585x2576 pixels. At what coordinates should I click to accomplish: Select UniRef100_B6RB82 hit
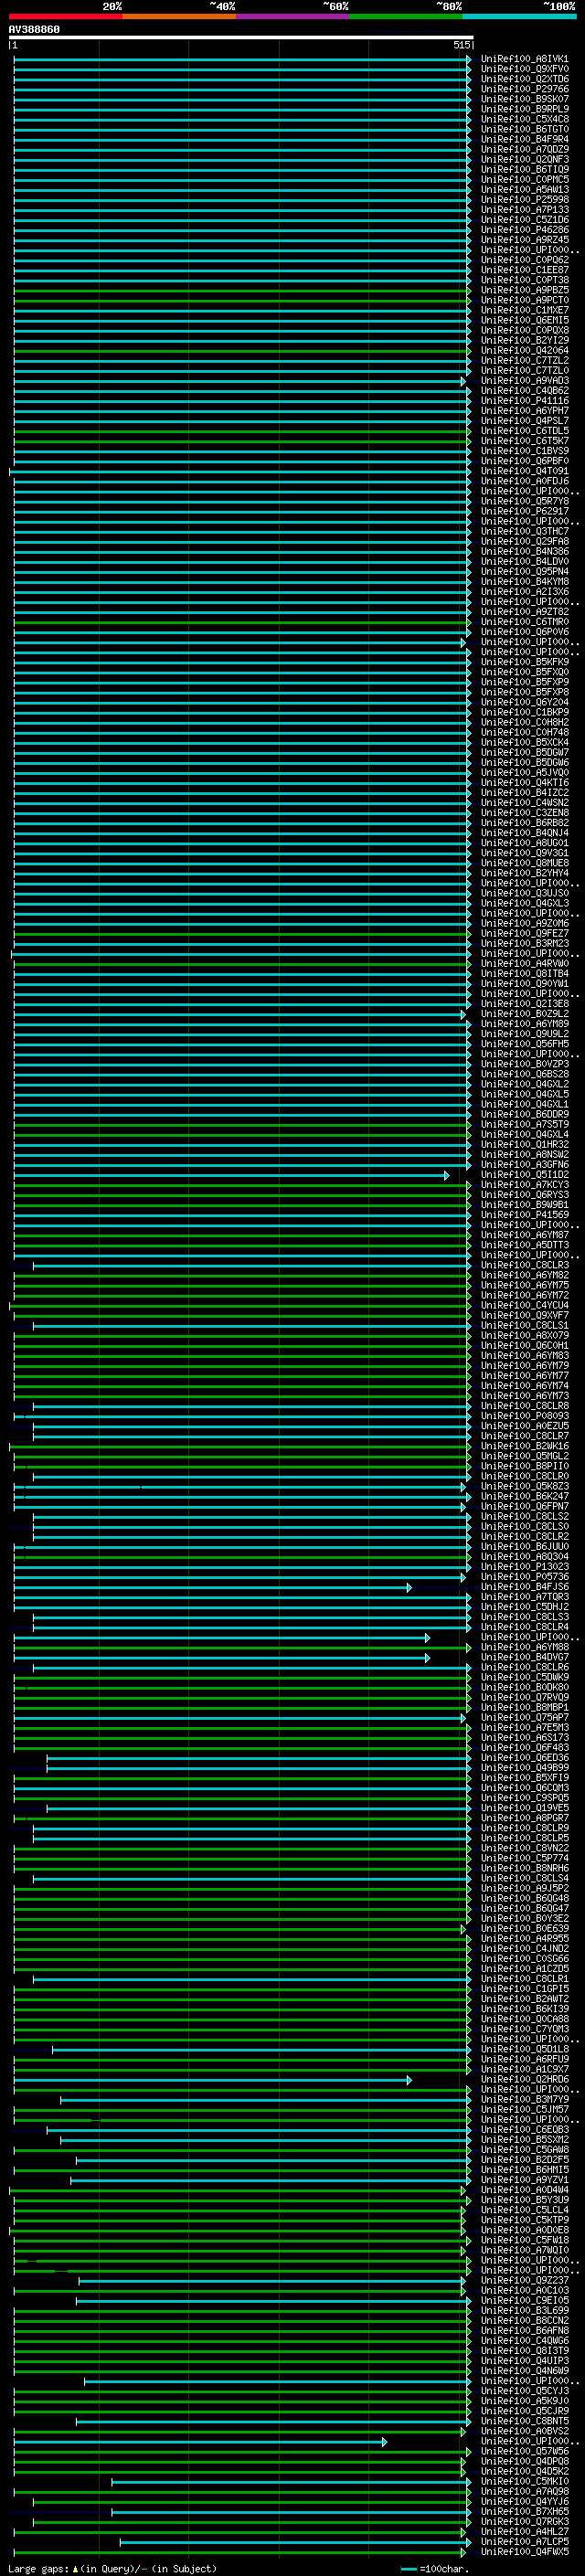tap(524, 822)
